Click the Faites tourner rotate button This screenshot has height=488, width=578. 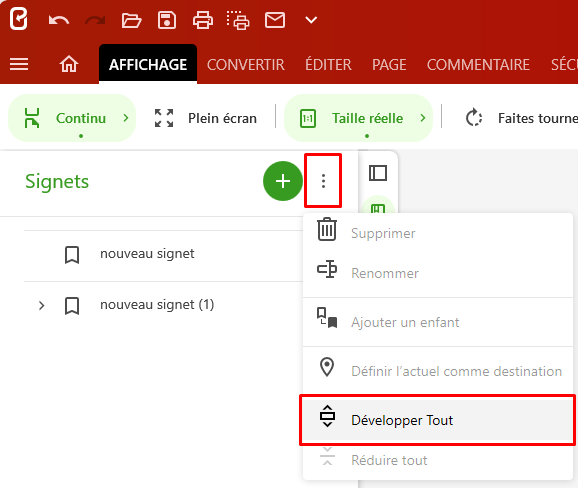point(521,118)
